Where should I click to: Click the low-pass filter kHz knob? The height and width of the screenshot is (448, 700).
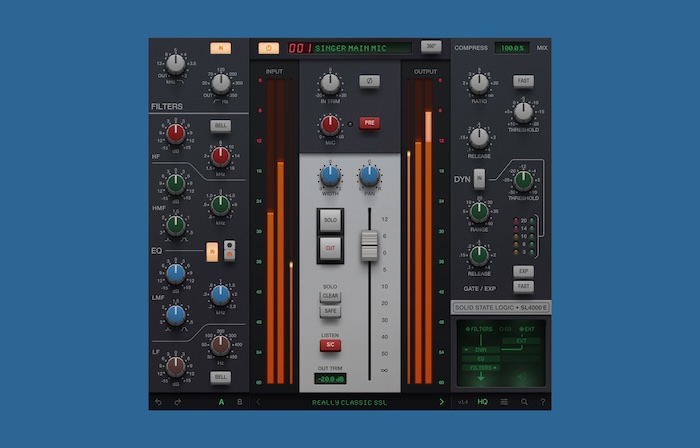176,64
